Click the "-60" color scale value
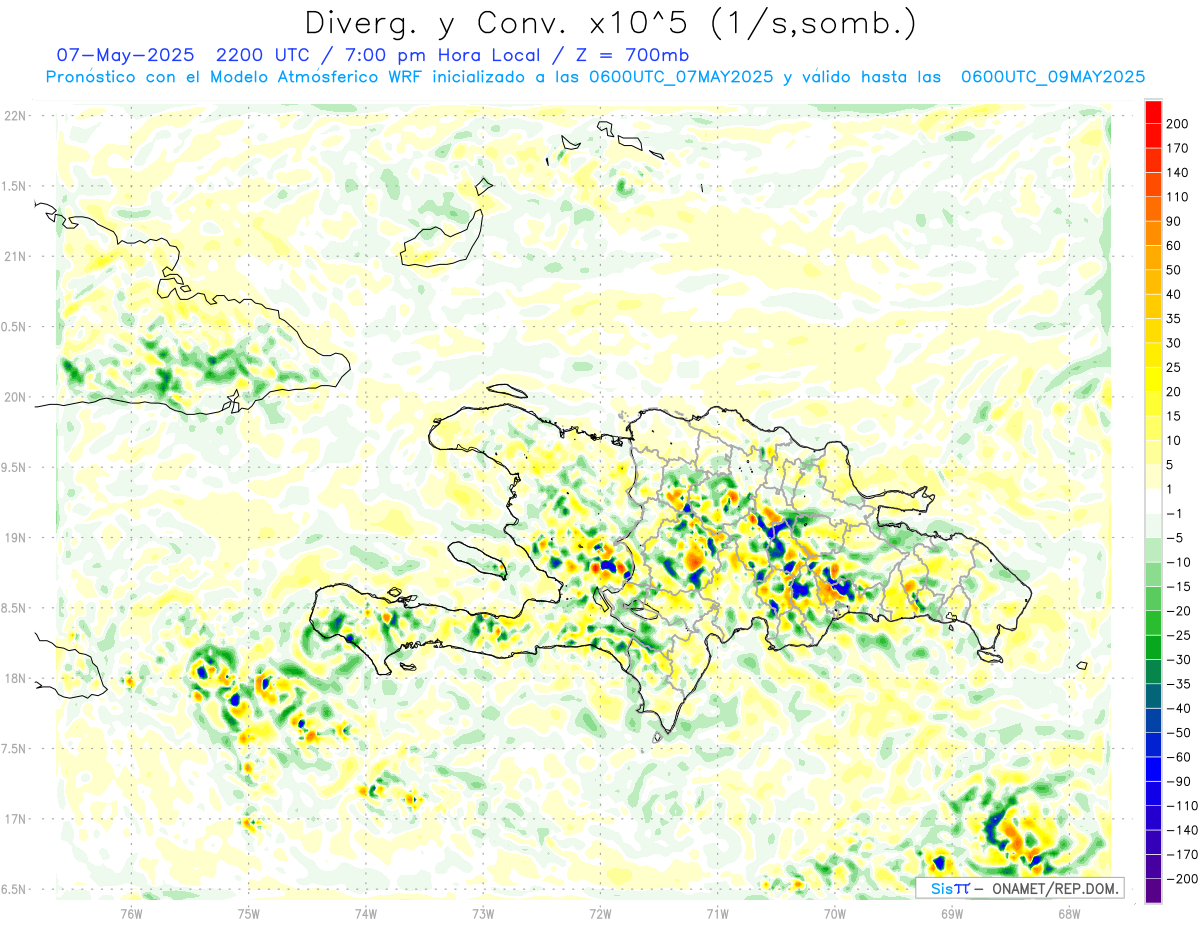Screen dimensions: 1200x927 point(1181,757)
